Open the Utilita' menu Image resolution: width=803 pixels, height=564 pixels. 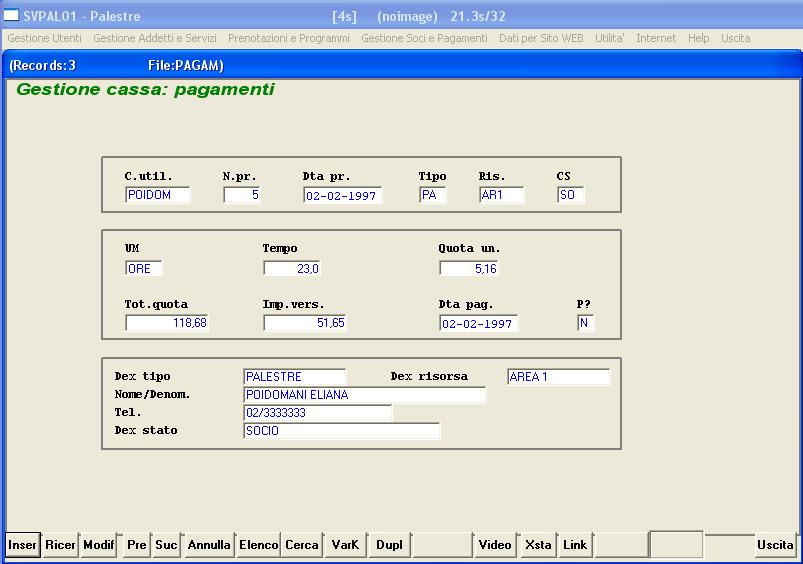609,38
